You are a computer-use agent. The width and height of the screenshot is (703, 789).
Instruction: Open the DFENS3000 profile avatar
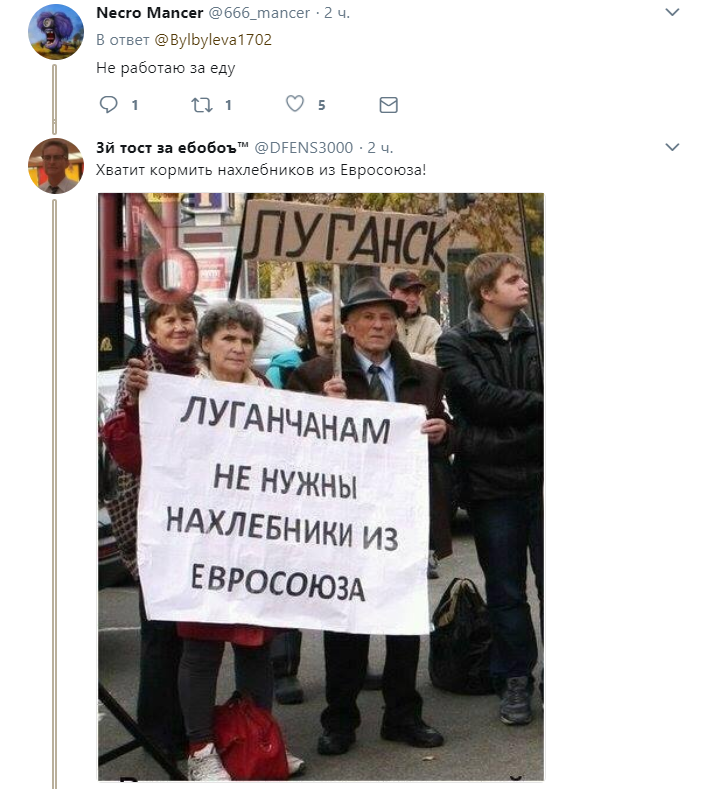[55, 166]
